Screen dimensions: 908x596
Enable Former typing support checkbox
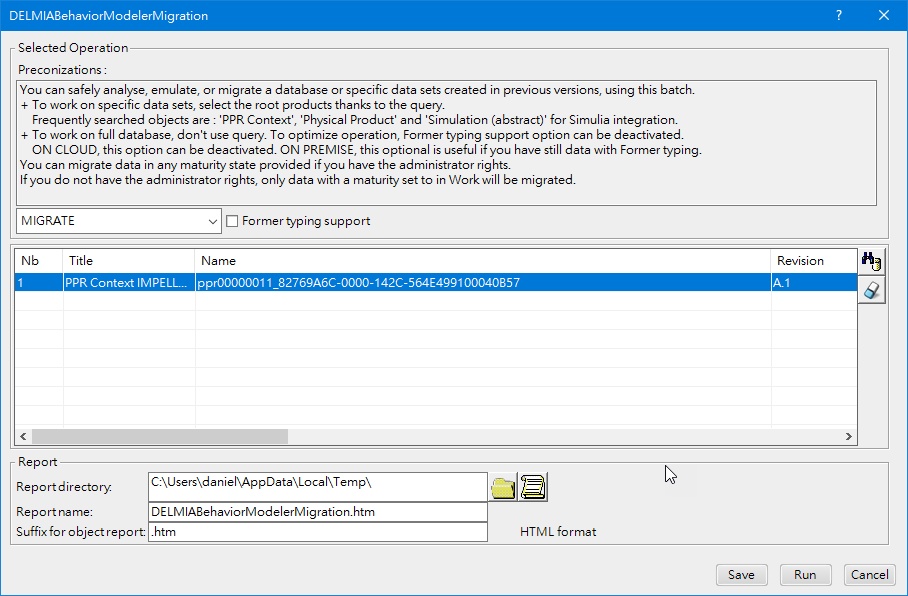(x=232, y=221)
